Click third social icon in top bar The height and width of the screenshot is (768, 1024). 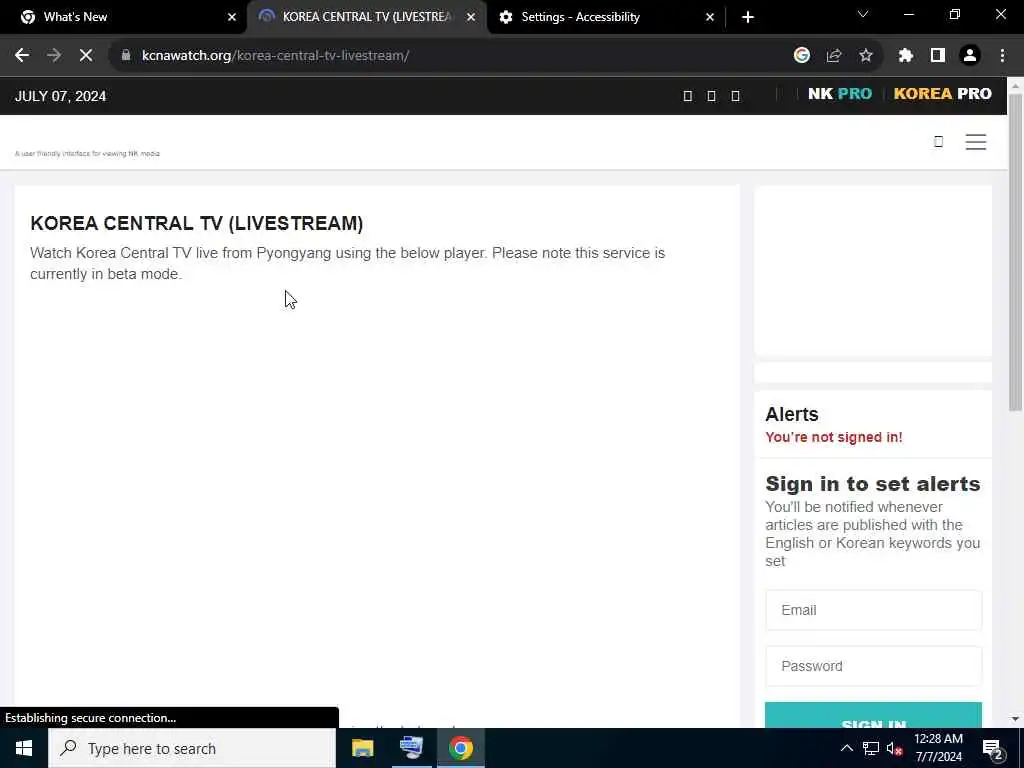click(735, 96)
